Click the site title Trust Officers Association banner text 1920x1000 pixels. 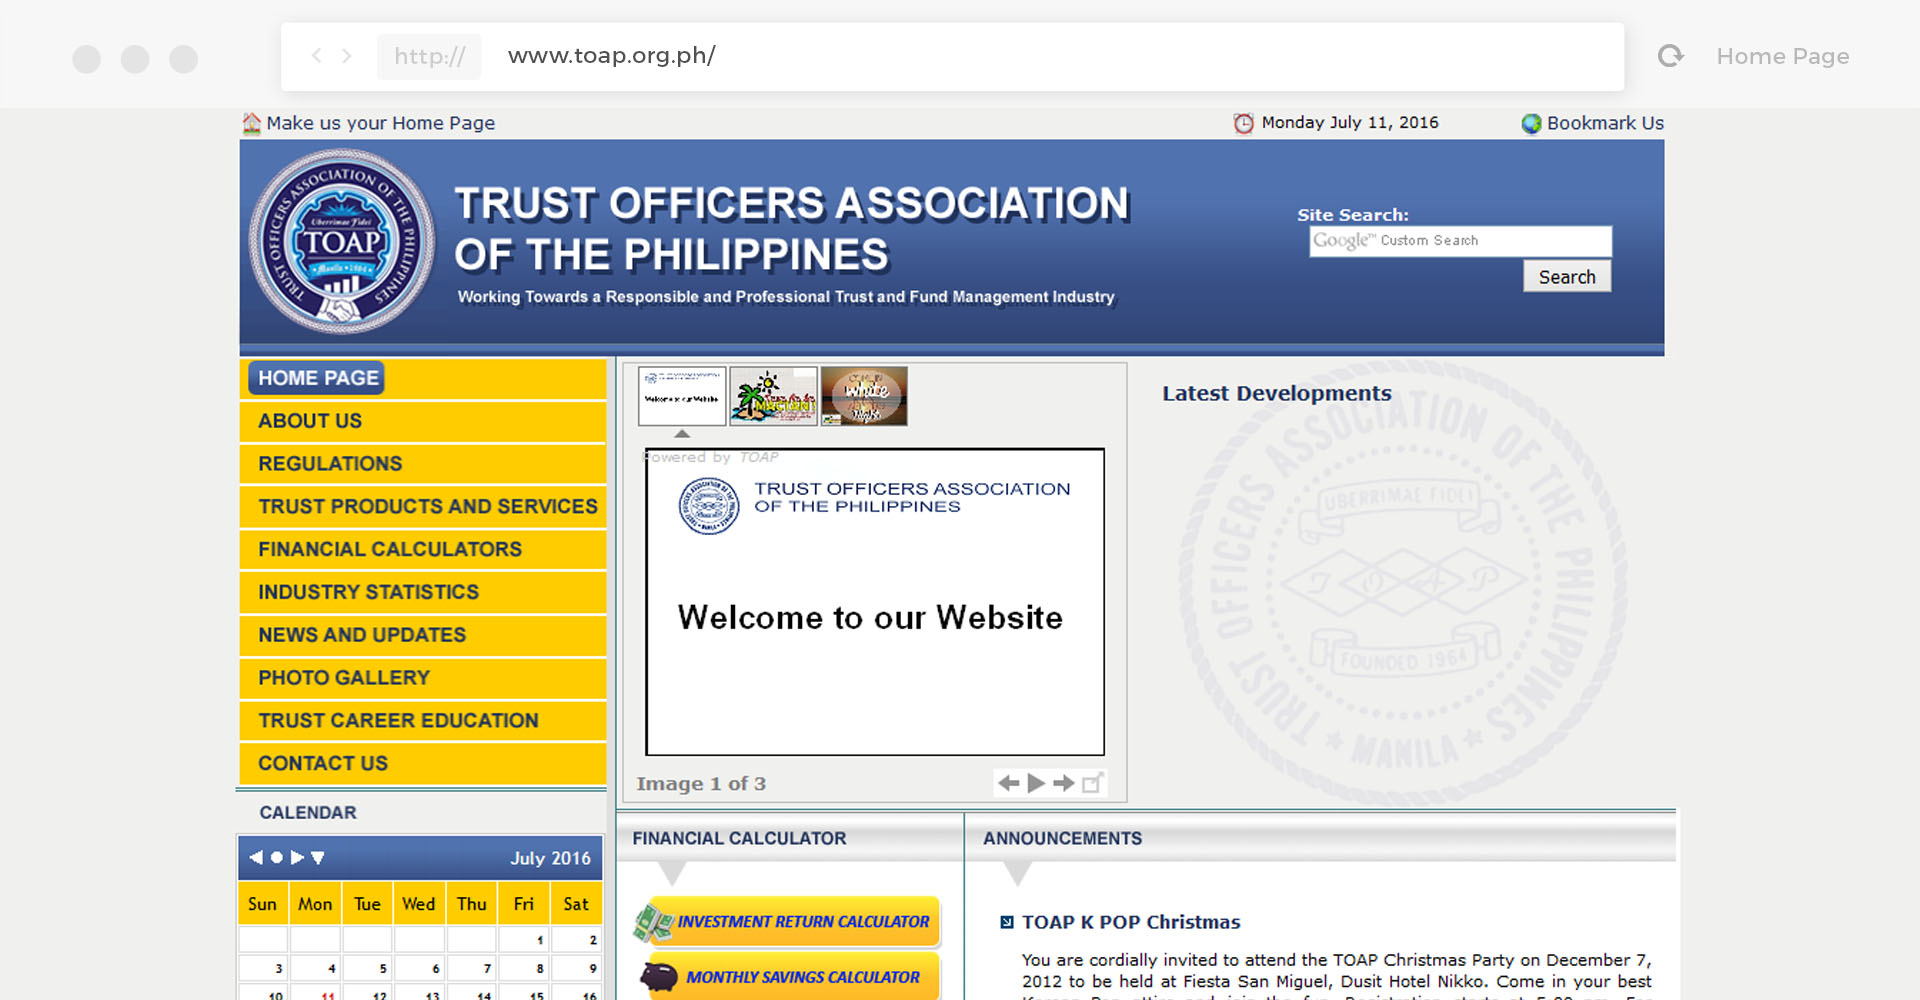point(792,229)
